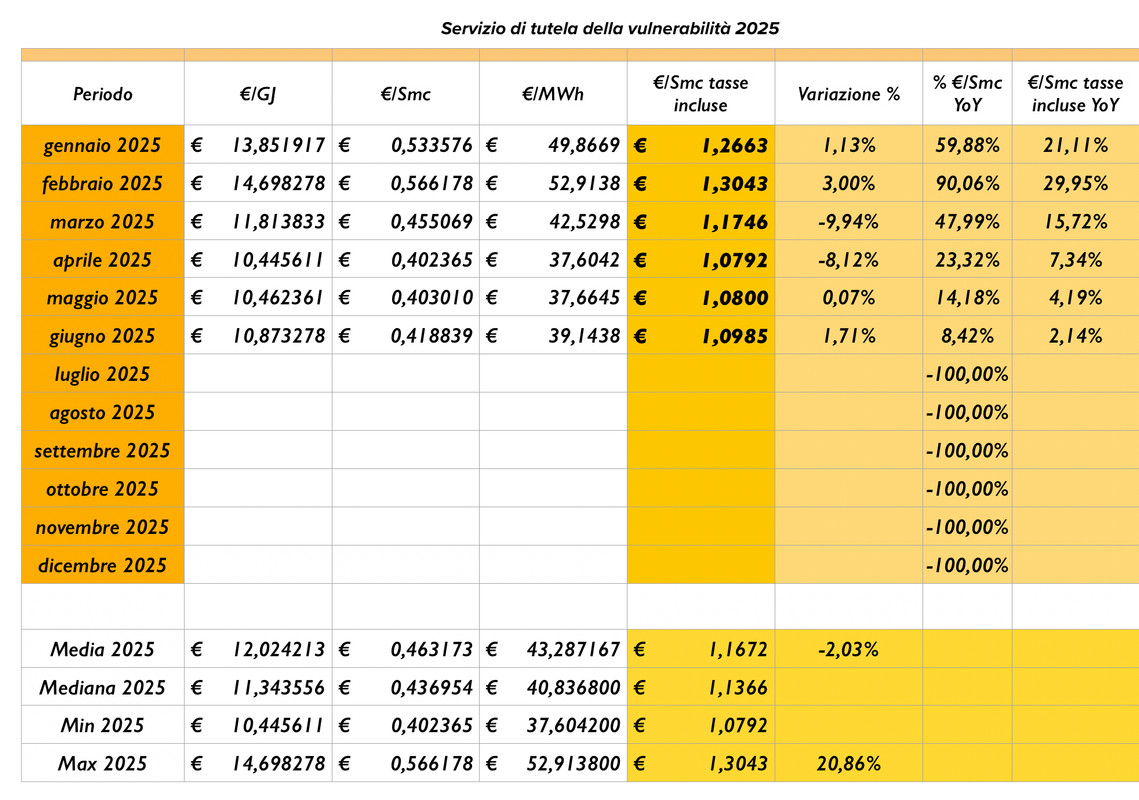Click the 'Max 2025' row label

tap(102, 763)
